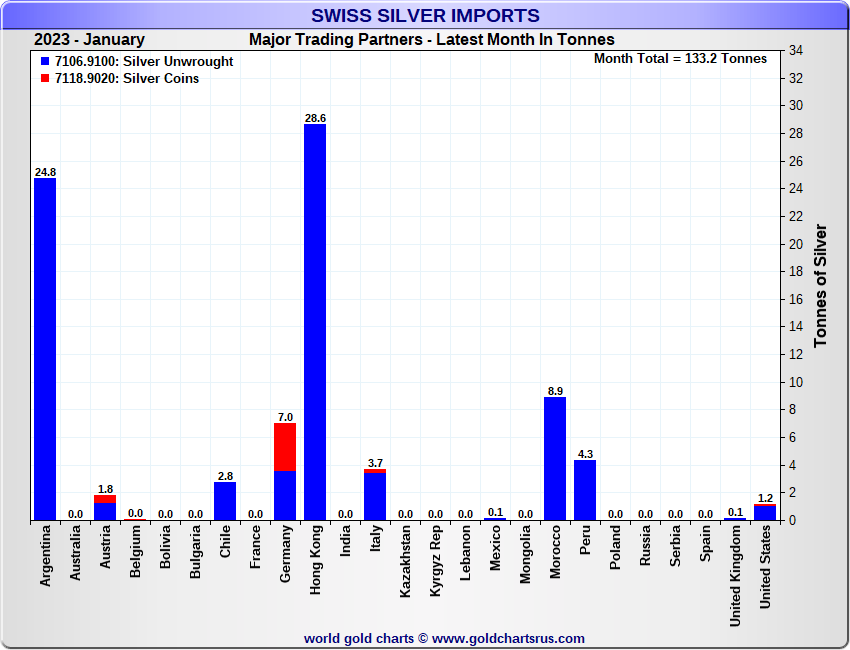Click the 2023 - January date label
850x650 pixels.
[89, 40]
